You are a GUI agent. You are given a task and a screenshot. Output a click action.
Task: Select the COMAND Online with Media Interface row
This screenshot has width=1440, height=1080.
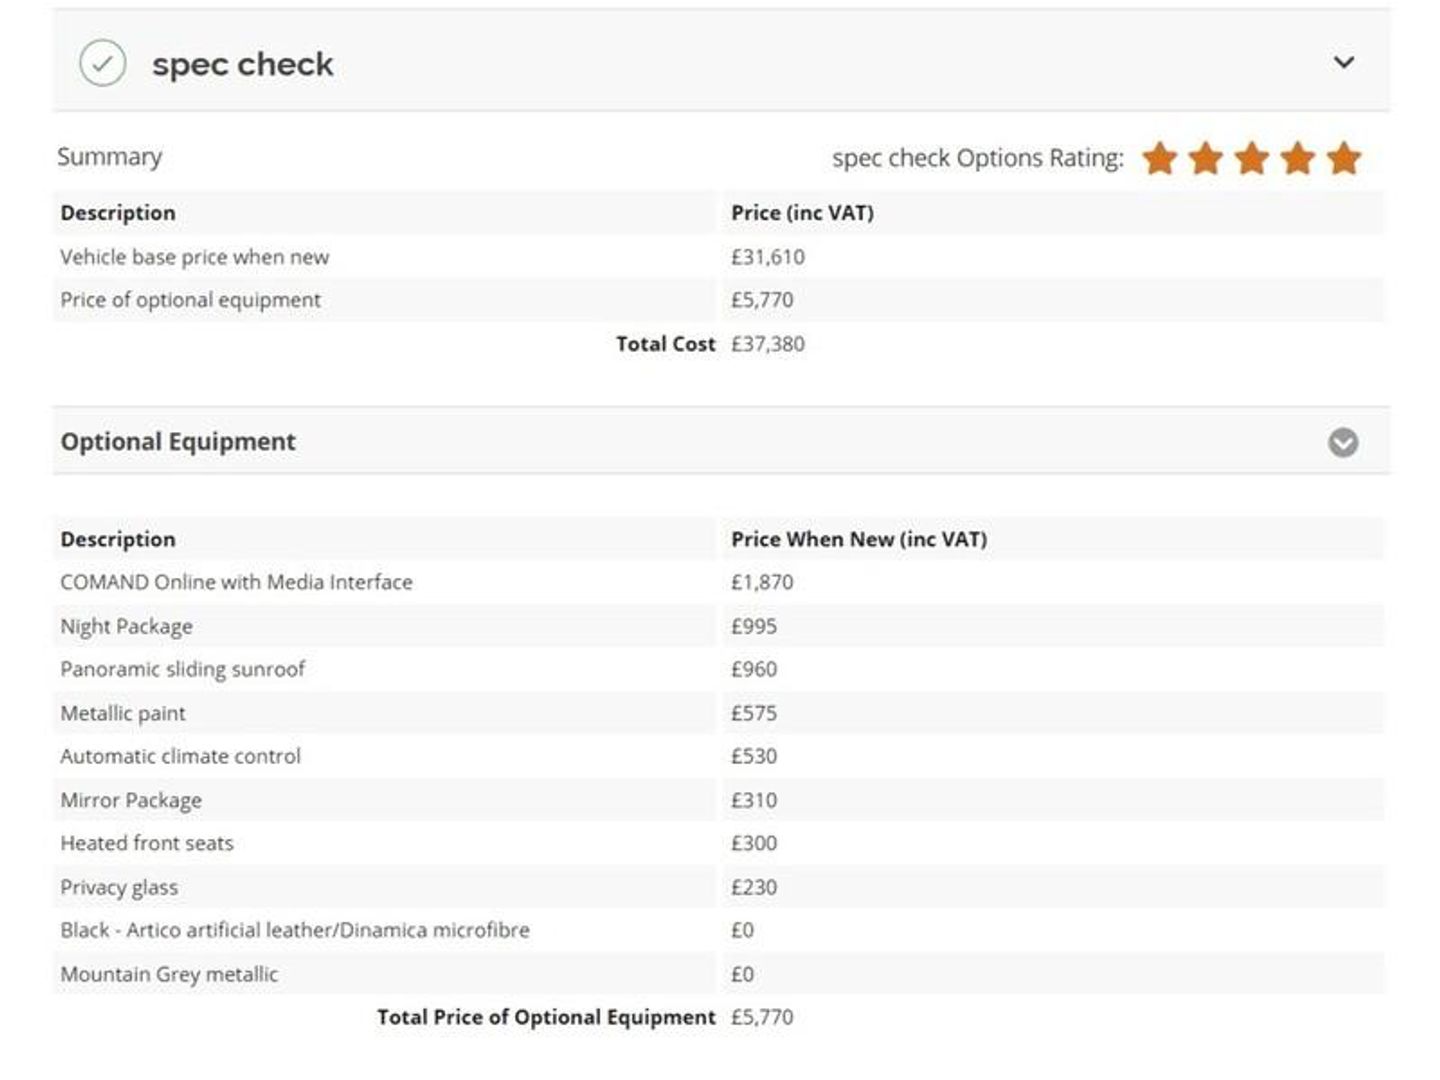(x=719, y=582)
